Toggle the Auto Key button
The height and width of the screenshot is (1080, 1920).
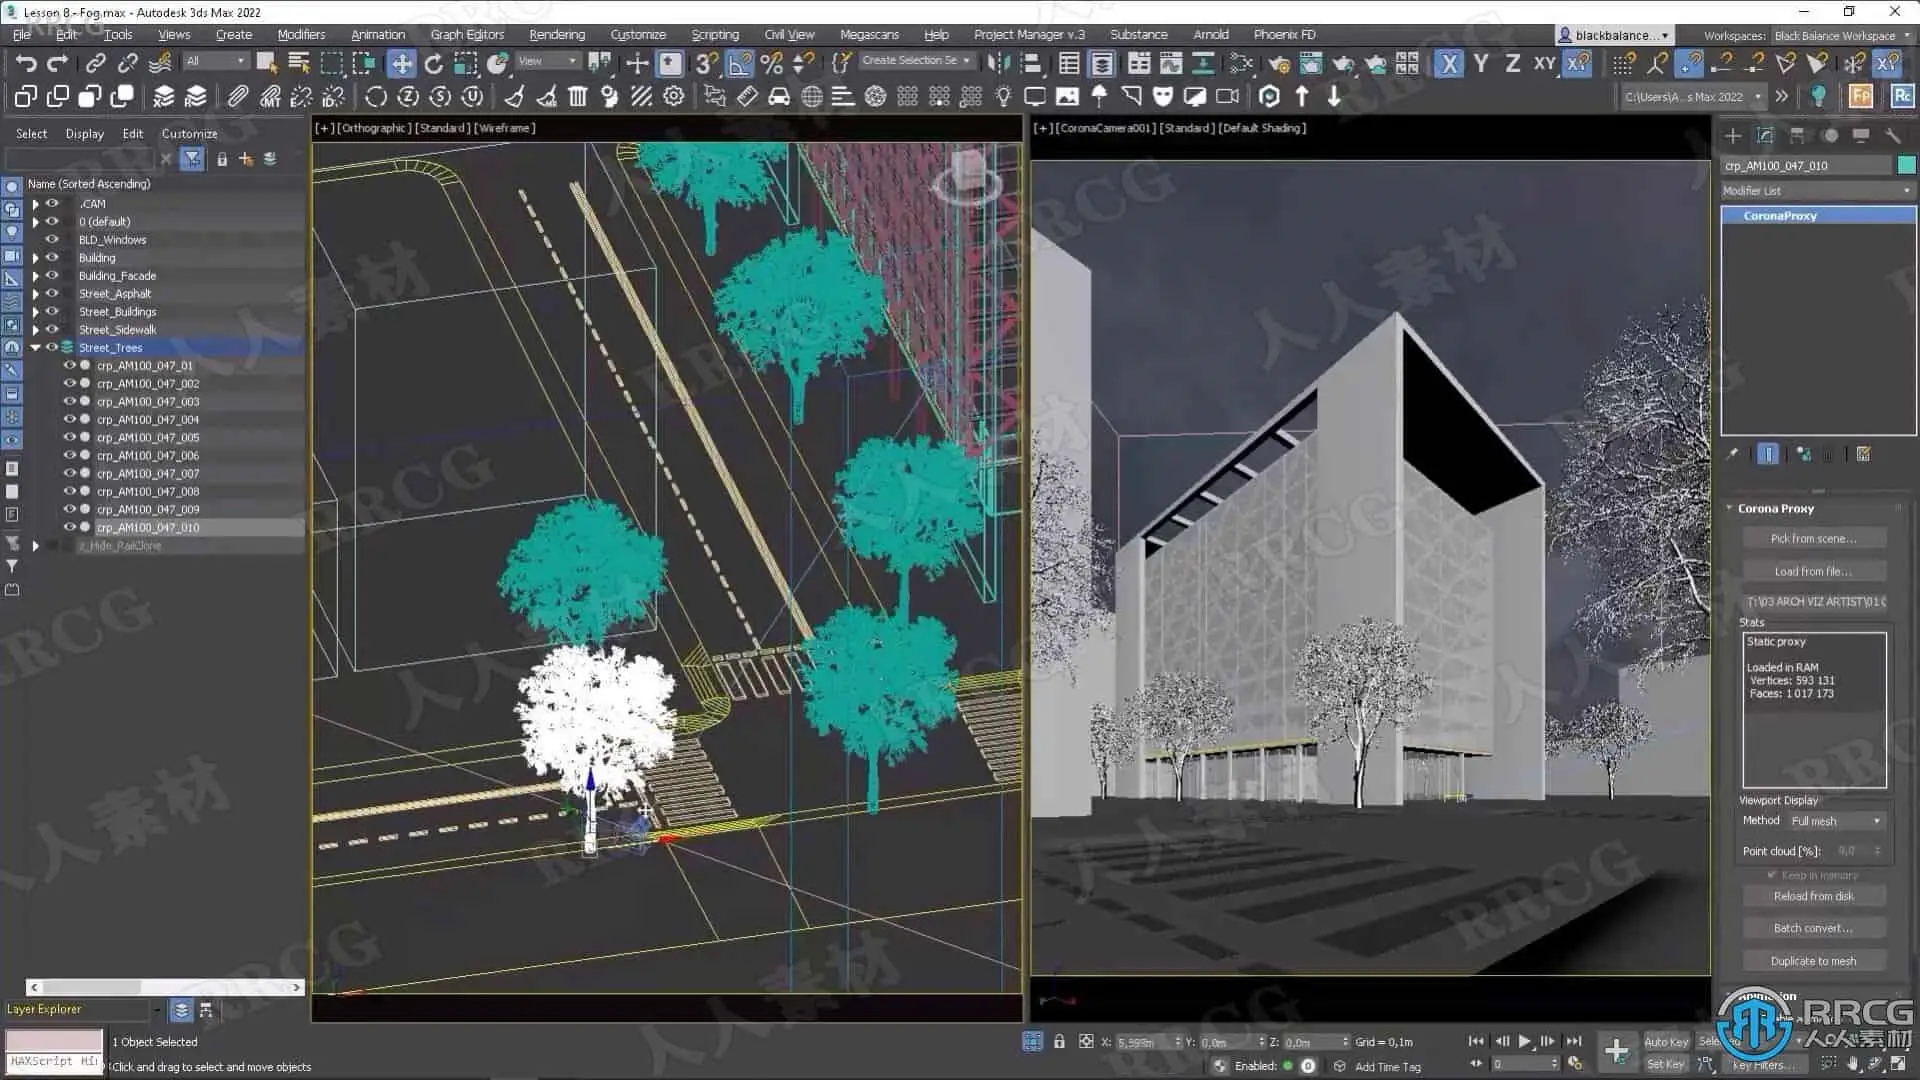pos(1665,1041)
